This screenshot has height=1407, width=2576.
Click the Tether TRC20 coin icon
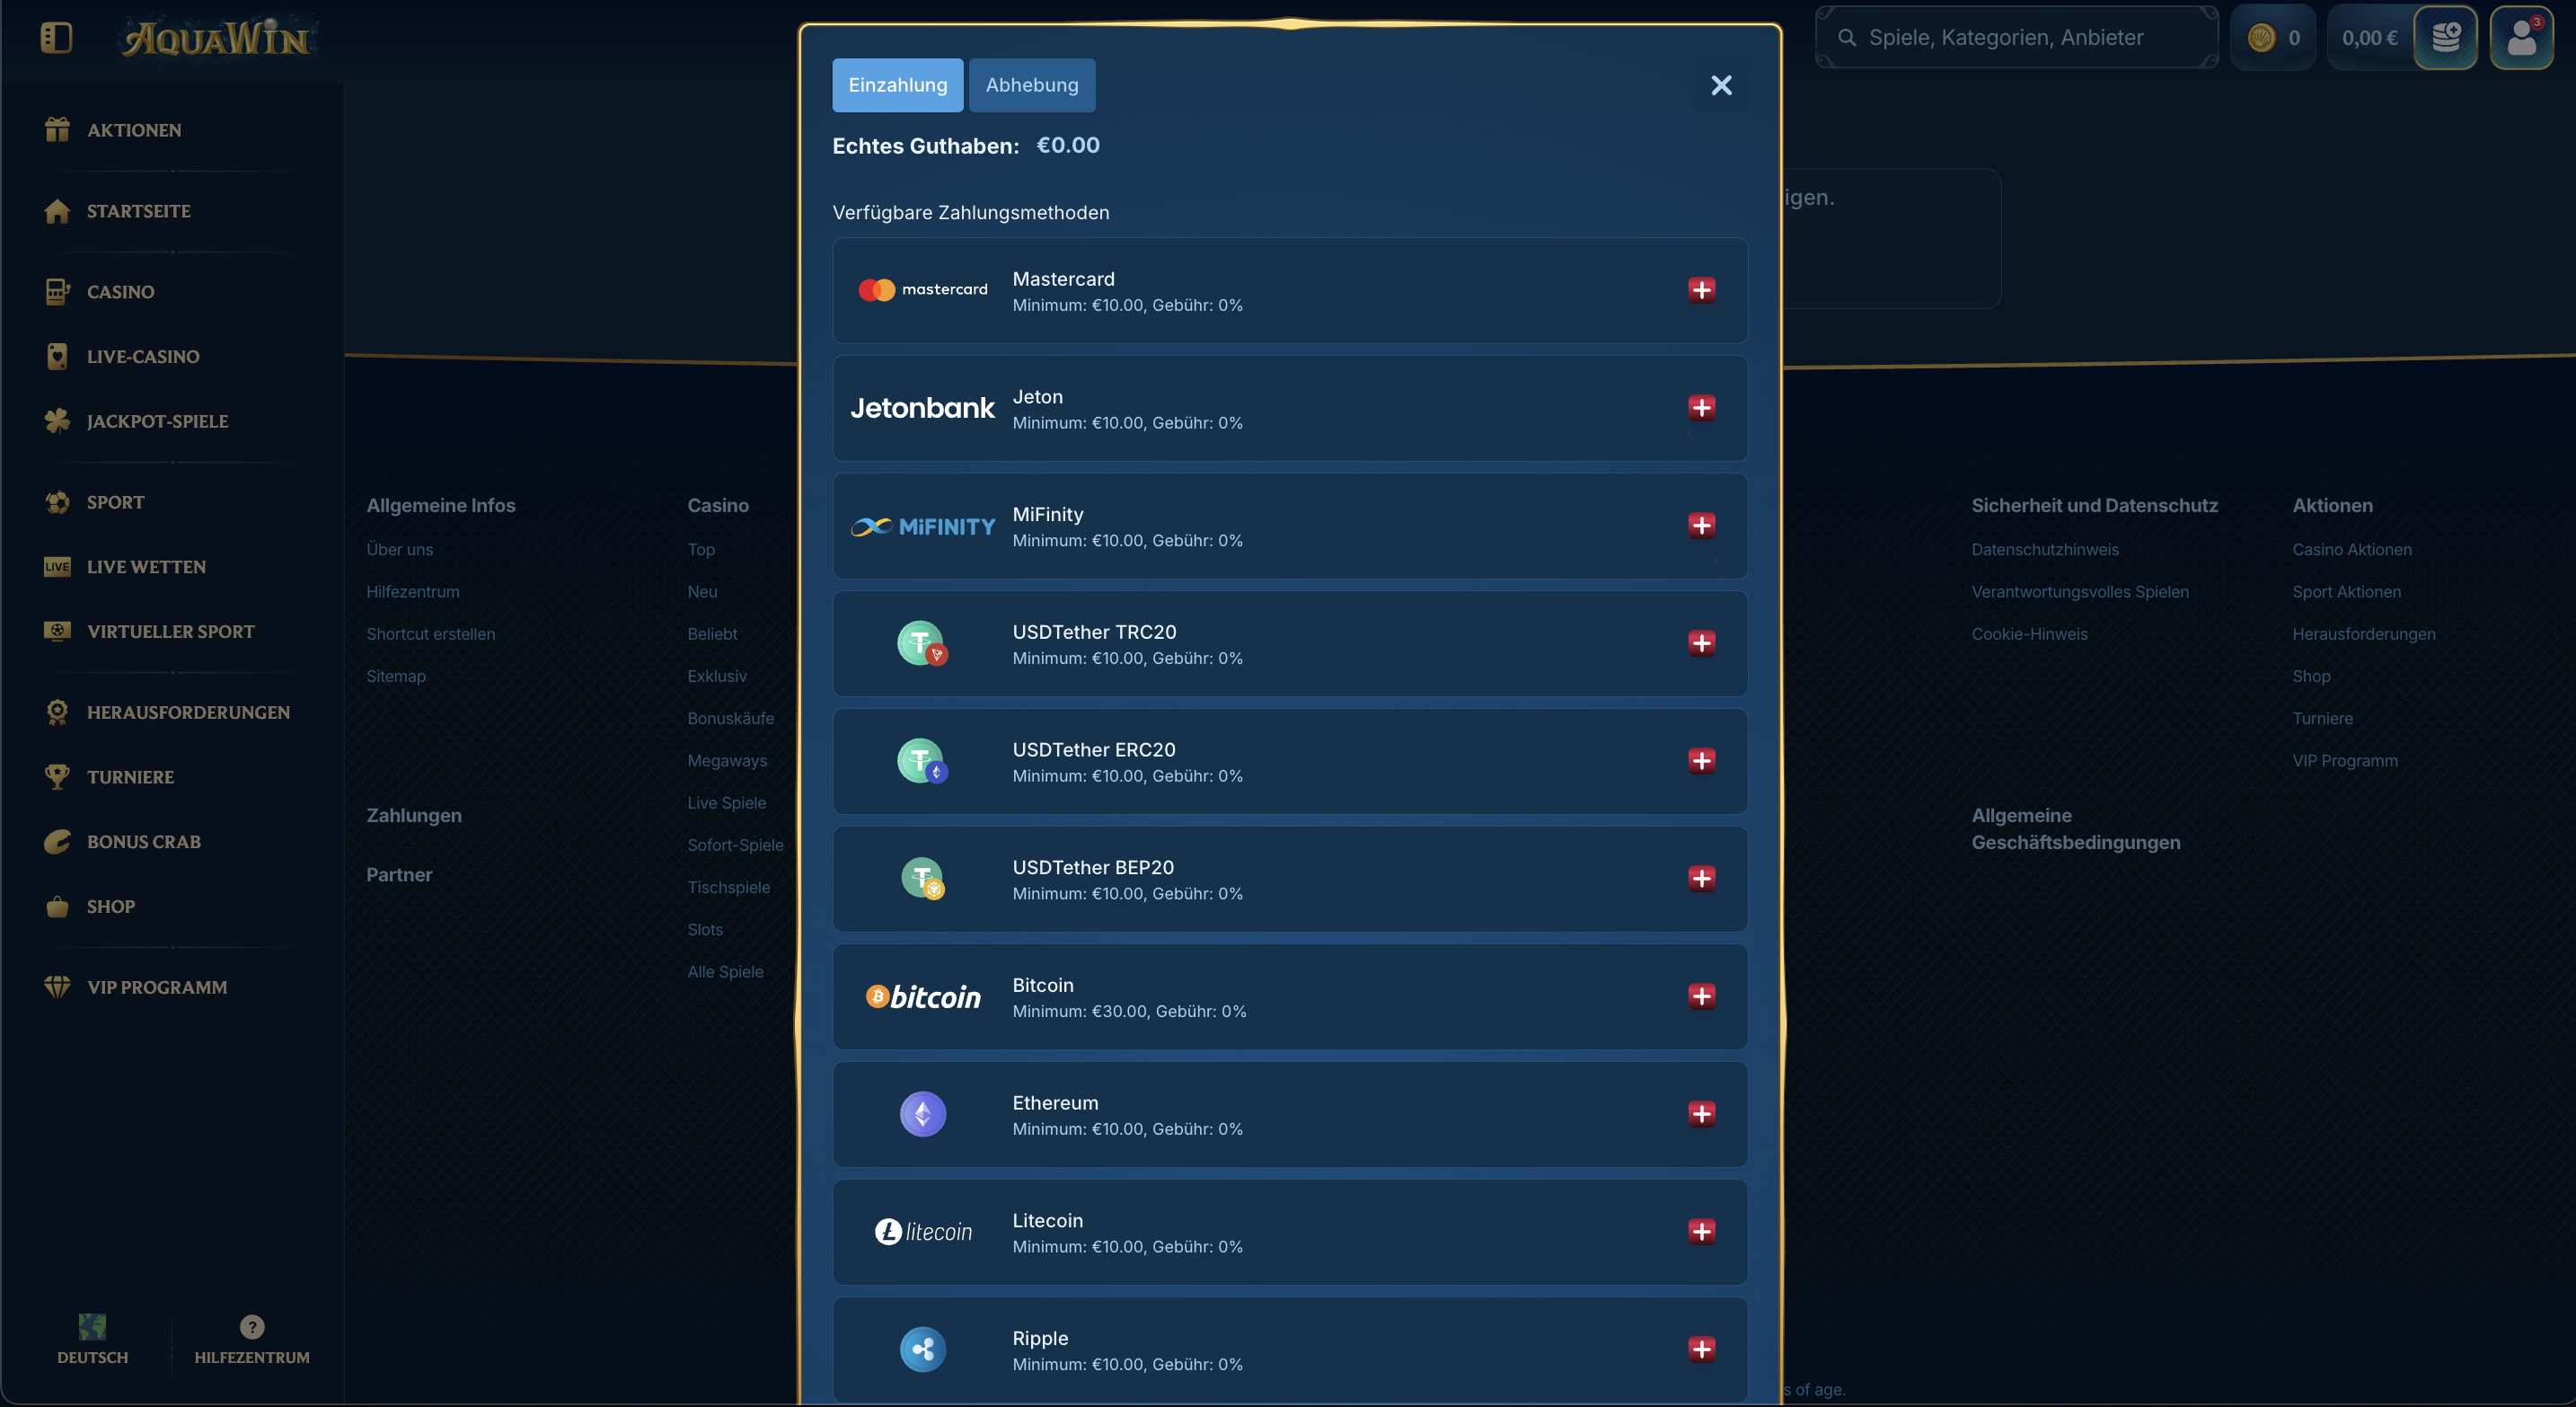(x=922, y=643)
